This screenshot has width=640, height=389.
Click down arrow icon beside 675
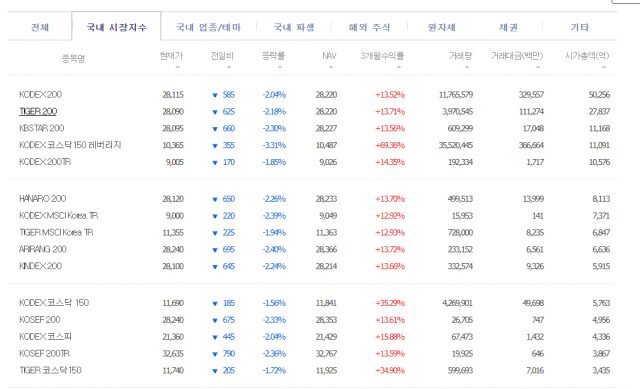(215, 320)
